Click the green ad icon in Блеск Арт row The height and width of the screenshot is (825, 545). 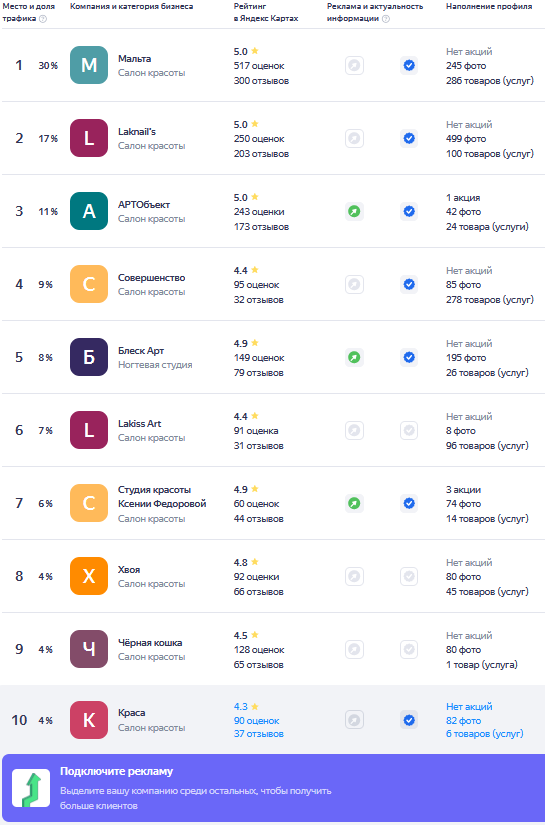pos(355,358)
